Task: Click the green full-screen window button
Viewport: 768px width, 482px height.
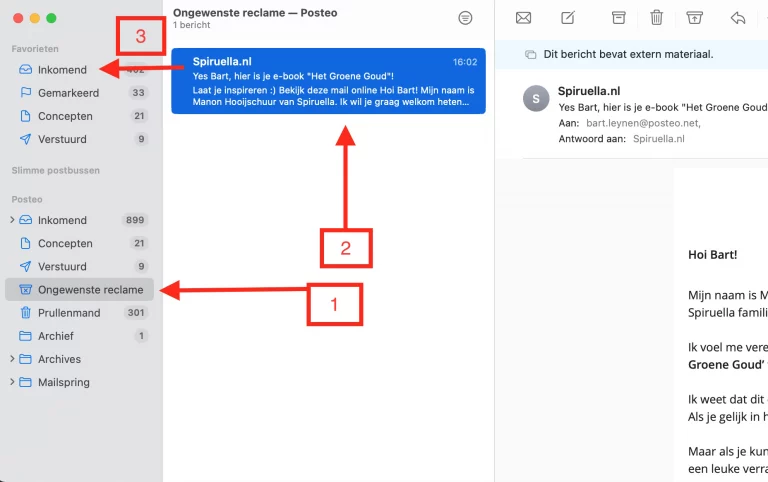Action: [51, 18]
